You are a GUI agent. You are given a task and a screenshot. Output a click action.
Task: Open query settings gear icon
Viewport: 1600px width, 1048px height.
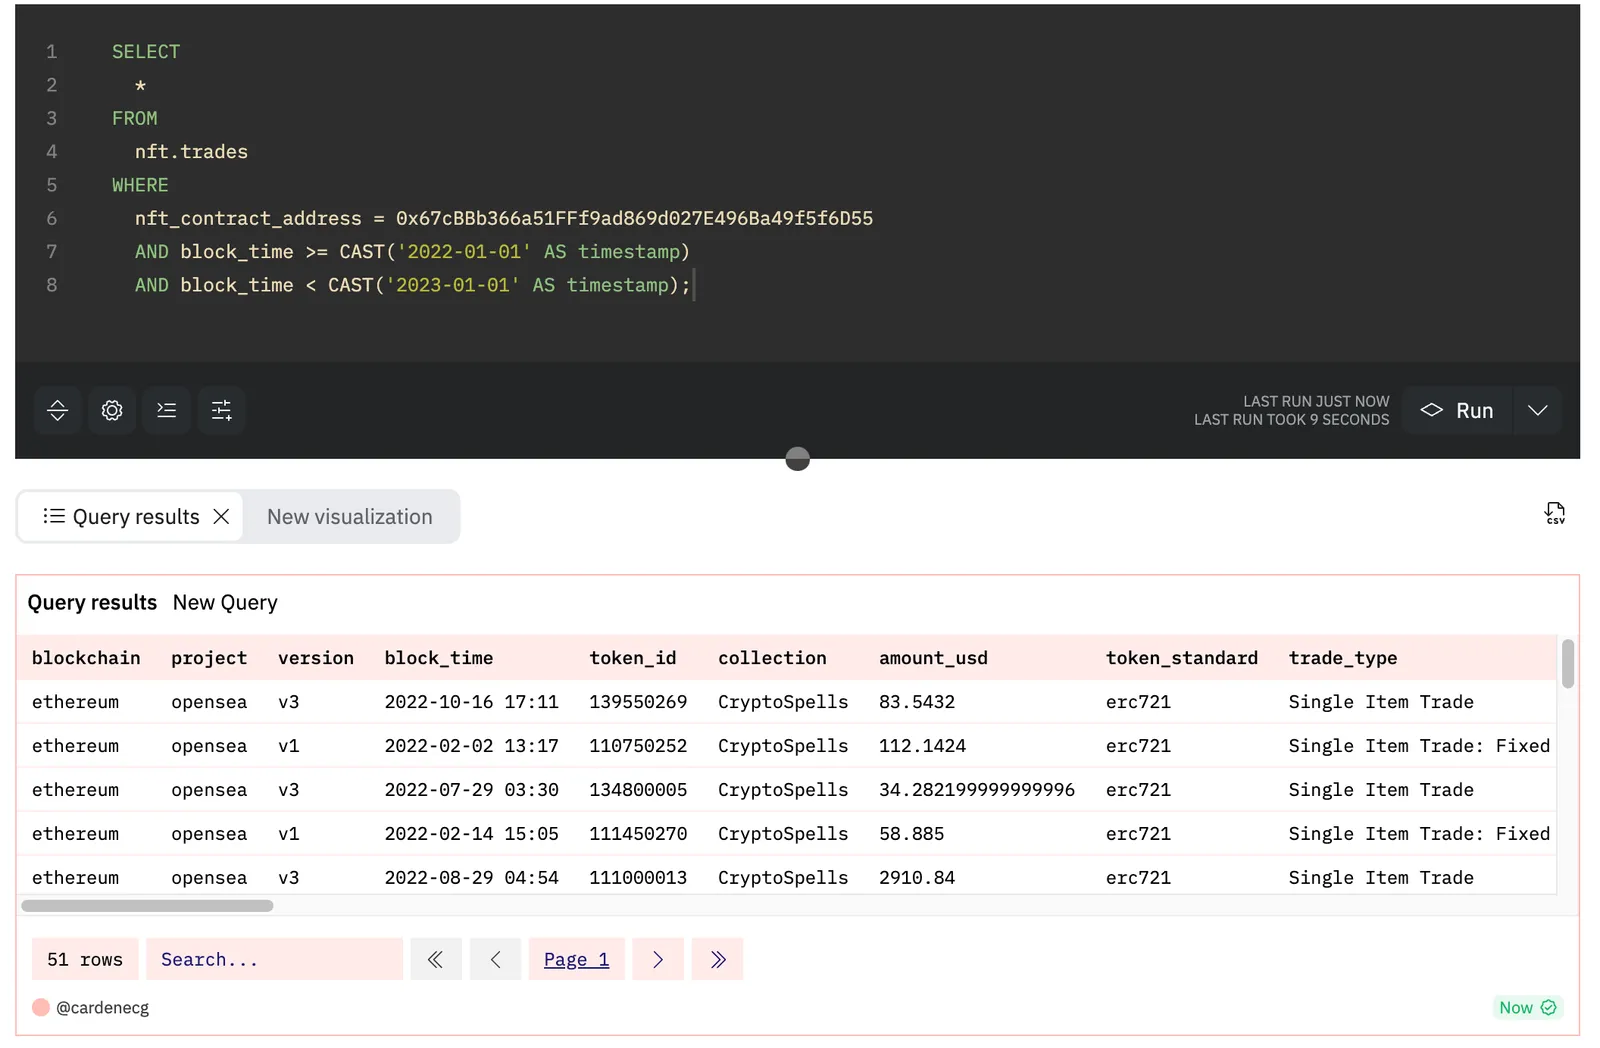coord(112,410)
